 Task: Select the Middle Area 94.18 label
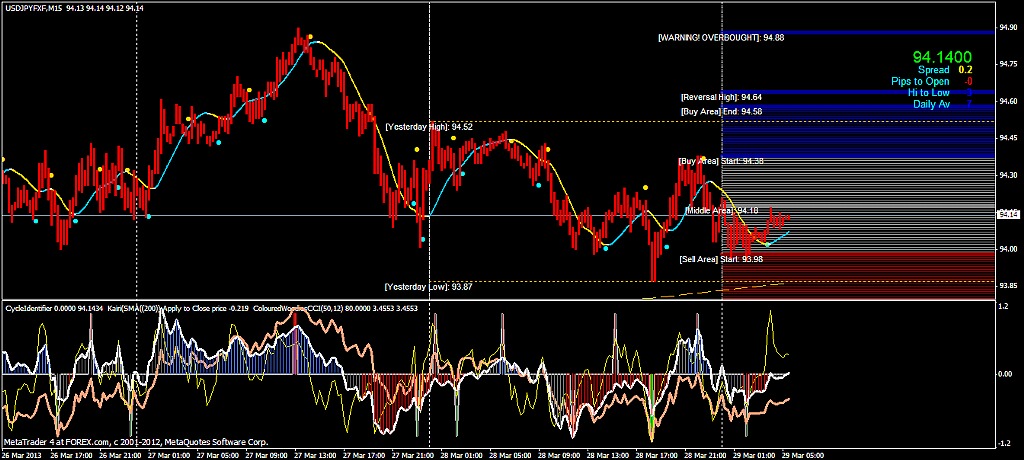point(722,210)
